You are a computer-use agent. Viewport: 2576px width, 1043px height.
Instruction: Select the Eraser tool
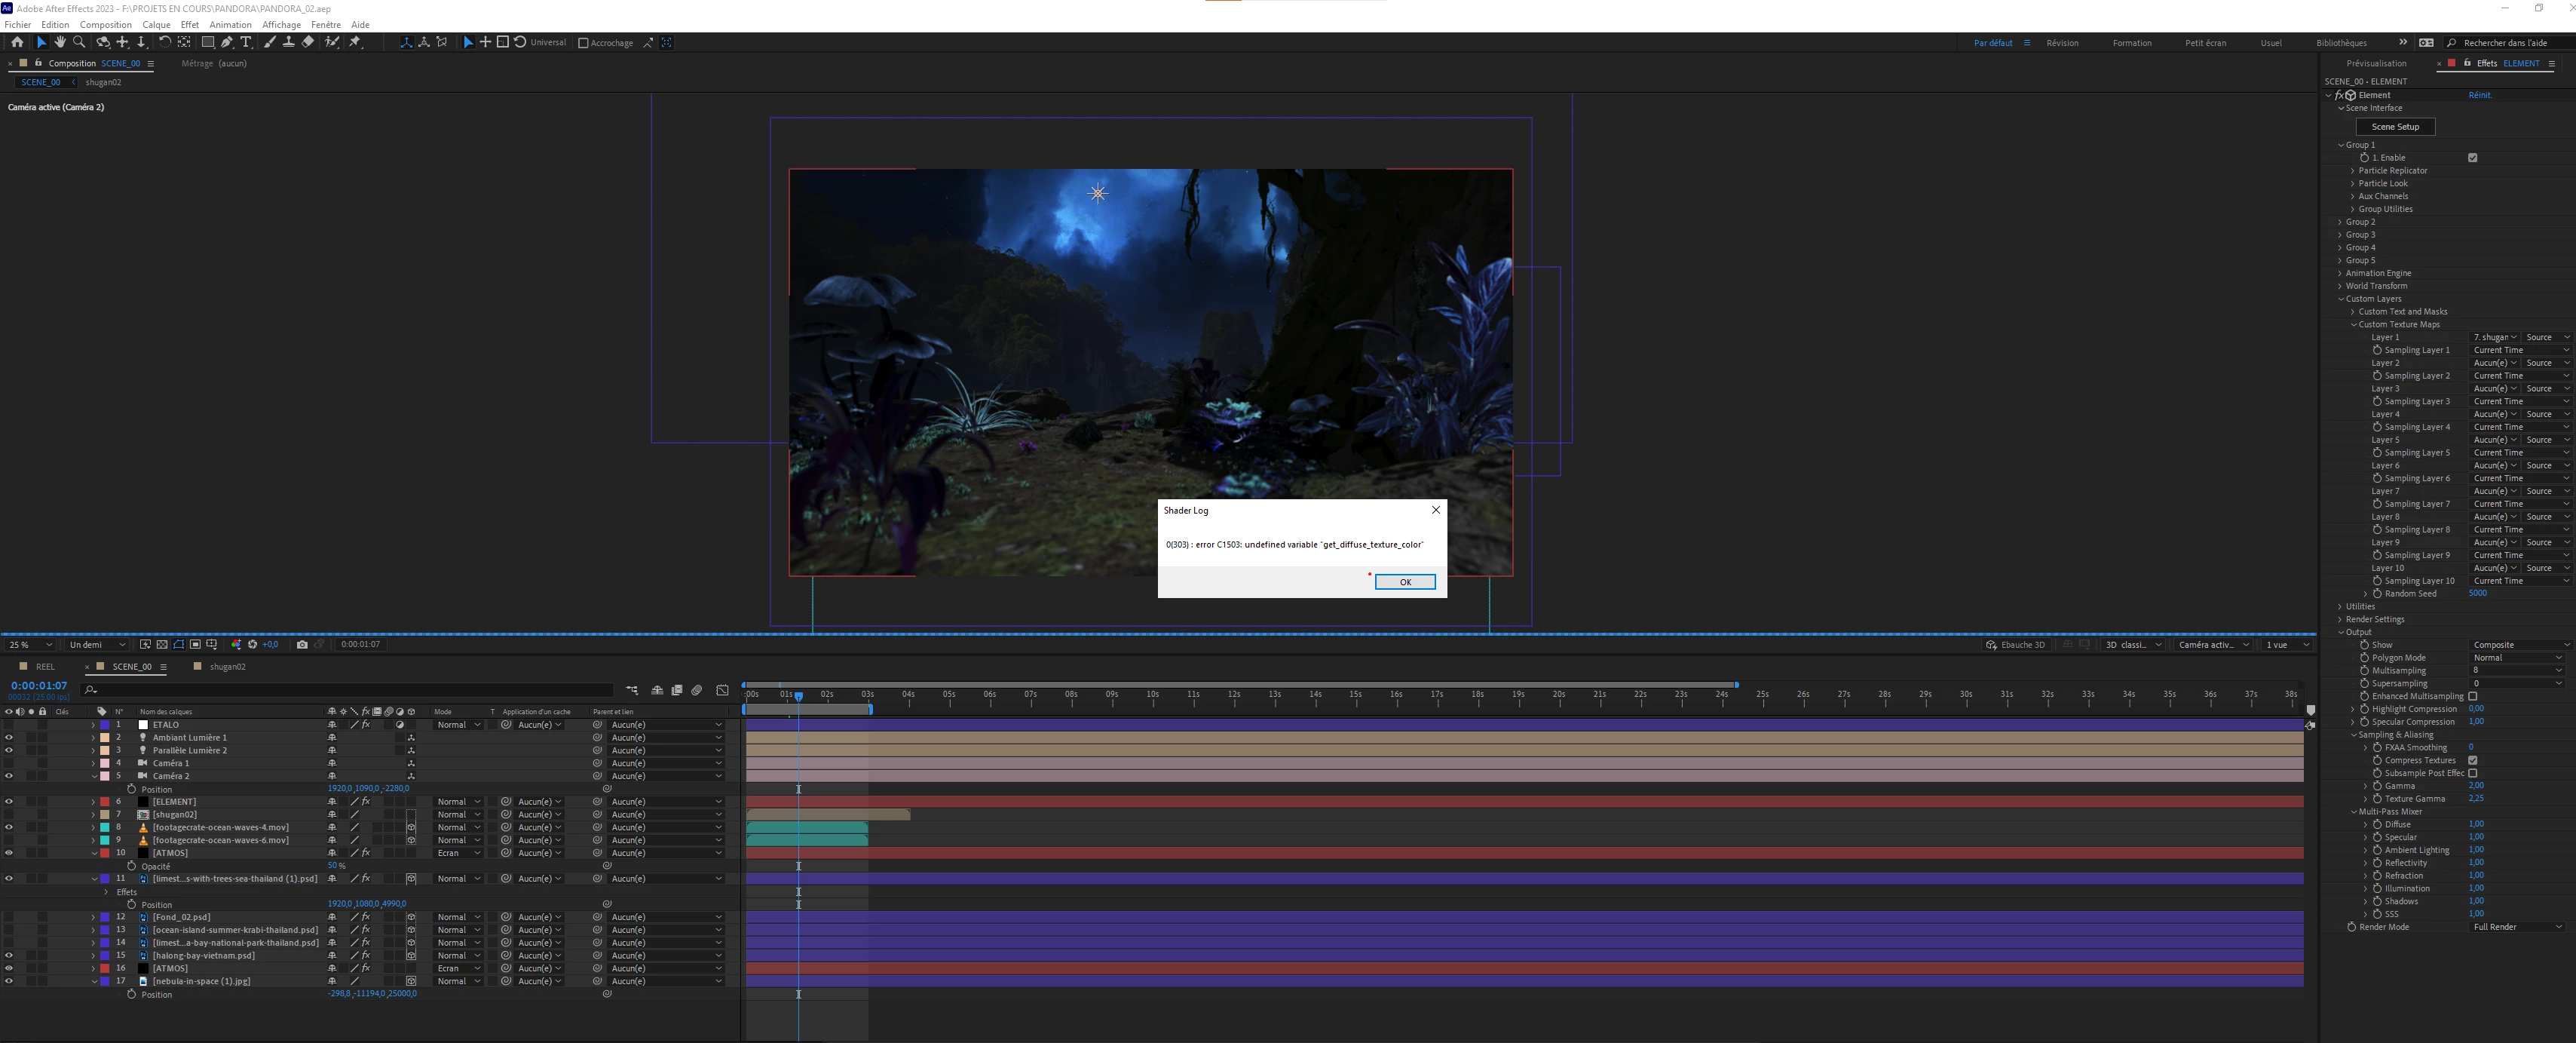(308, 42)
